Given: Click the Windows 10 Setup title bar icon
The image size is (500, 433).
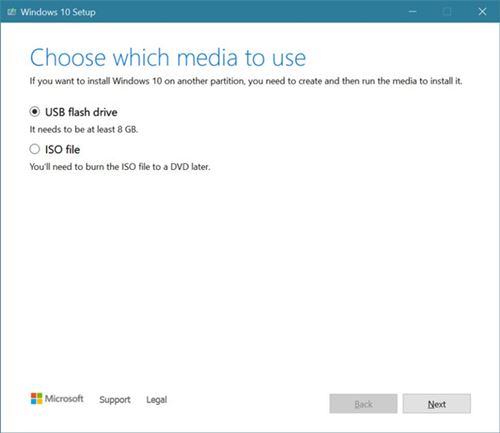Looking at the screenshot, I should 12,12.
